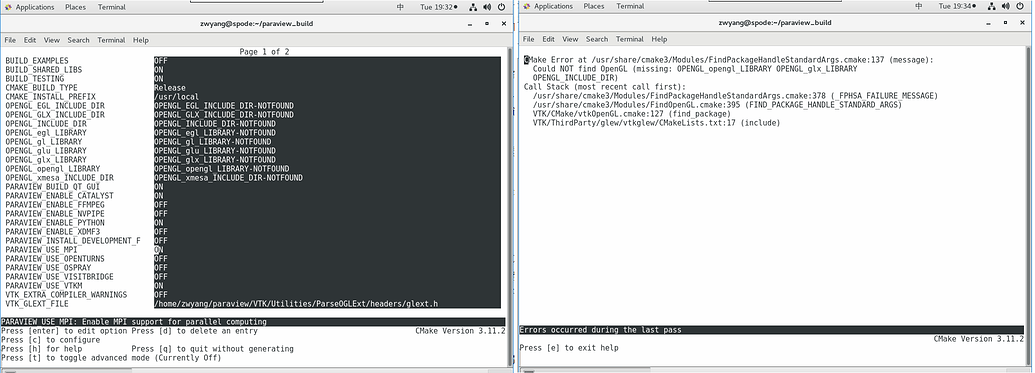
Task: Select the OPENGL_gl_LIBRARY option name
Action: (44, 142)
